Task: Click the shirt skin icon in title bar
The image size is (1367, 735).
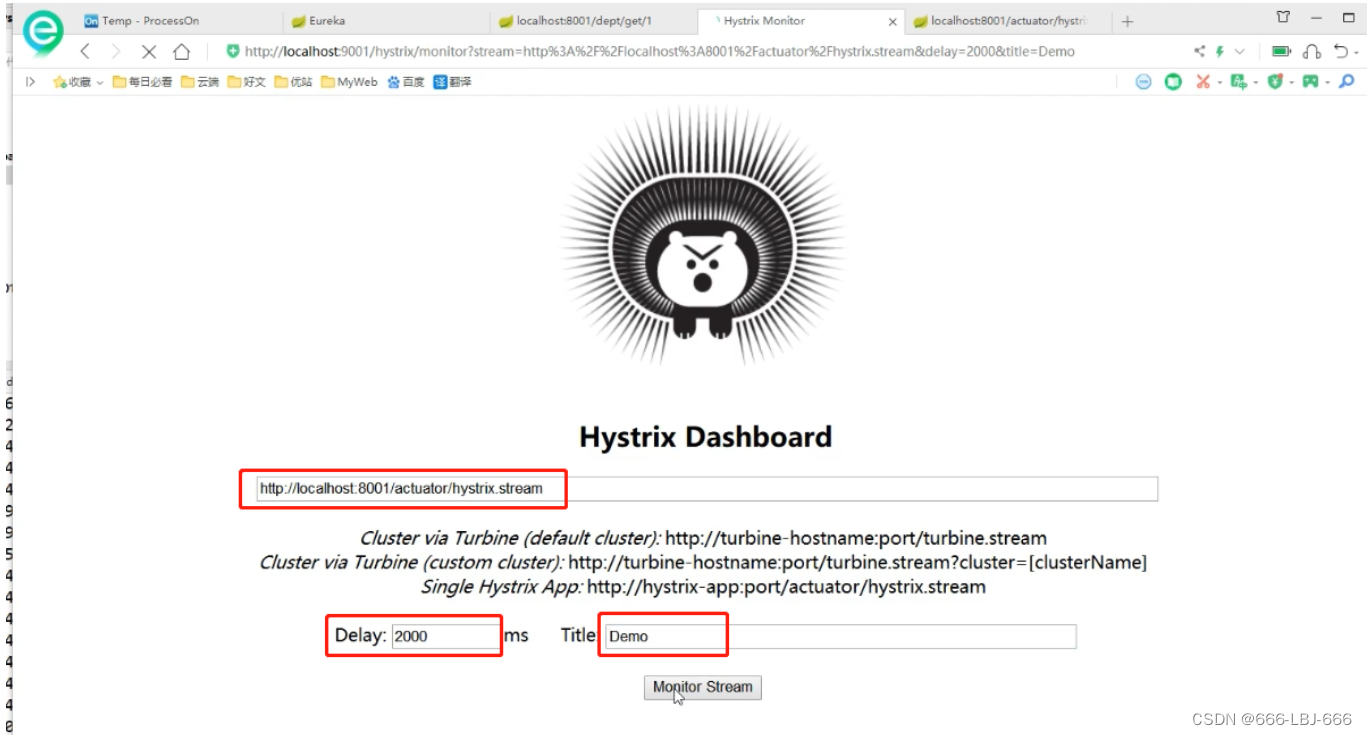Action: pyautogui.click(x=1283, y=18)
